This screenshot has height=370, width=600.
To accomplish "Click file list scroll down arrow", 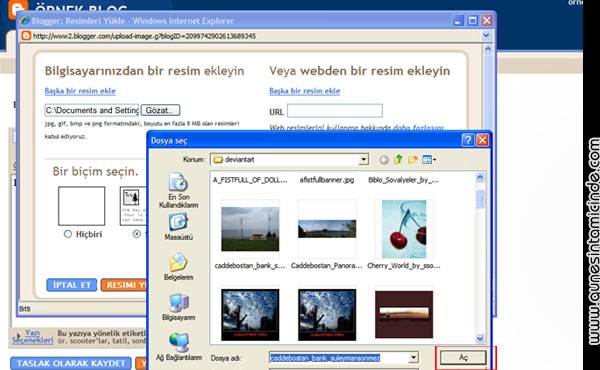I will (x=480, y=338).
